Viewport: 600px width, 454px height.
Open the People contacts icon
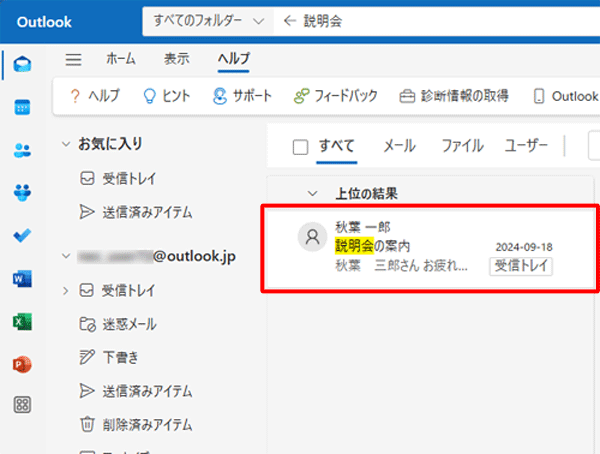point(22,150)
